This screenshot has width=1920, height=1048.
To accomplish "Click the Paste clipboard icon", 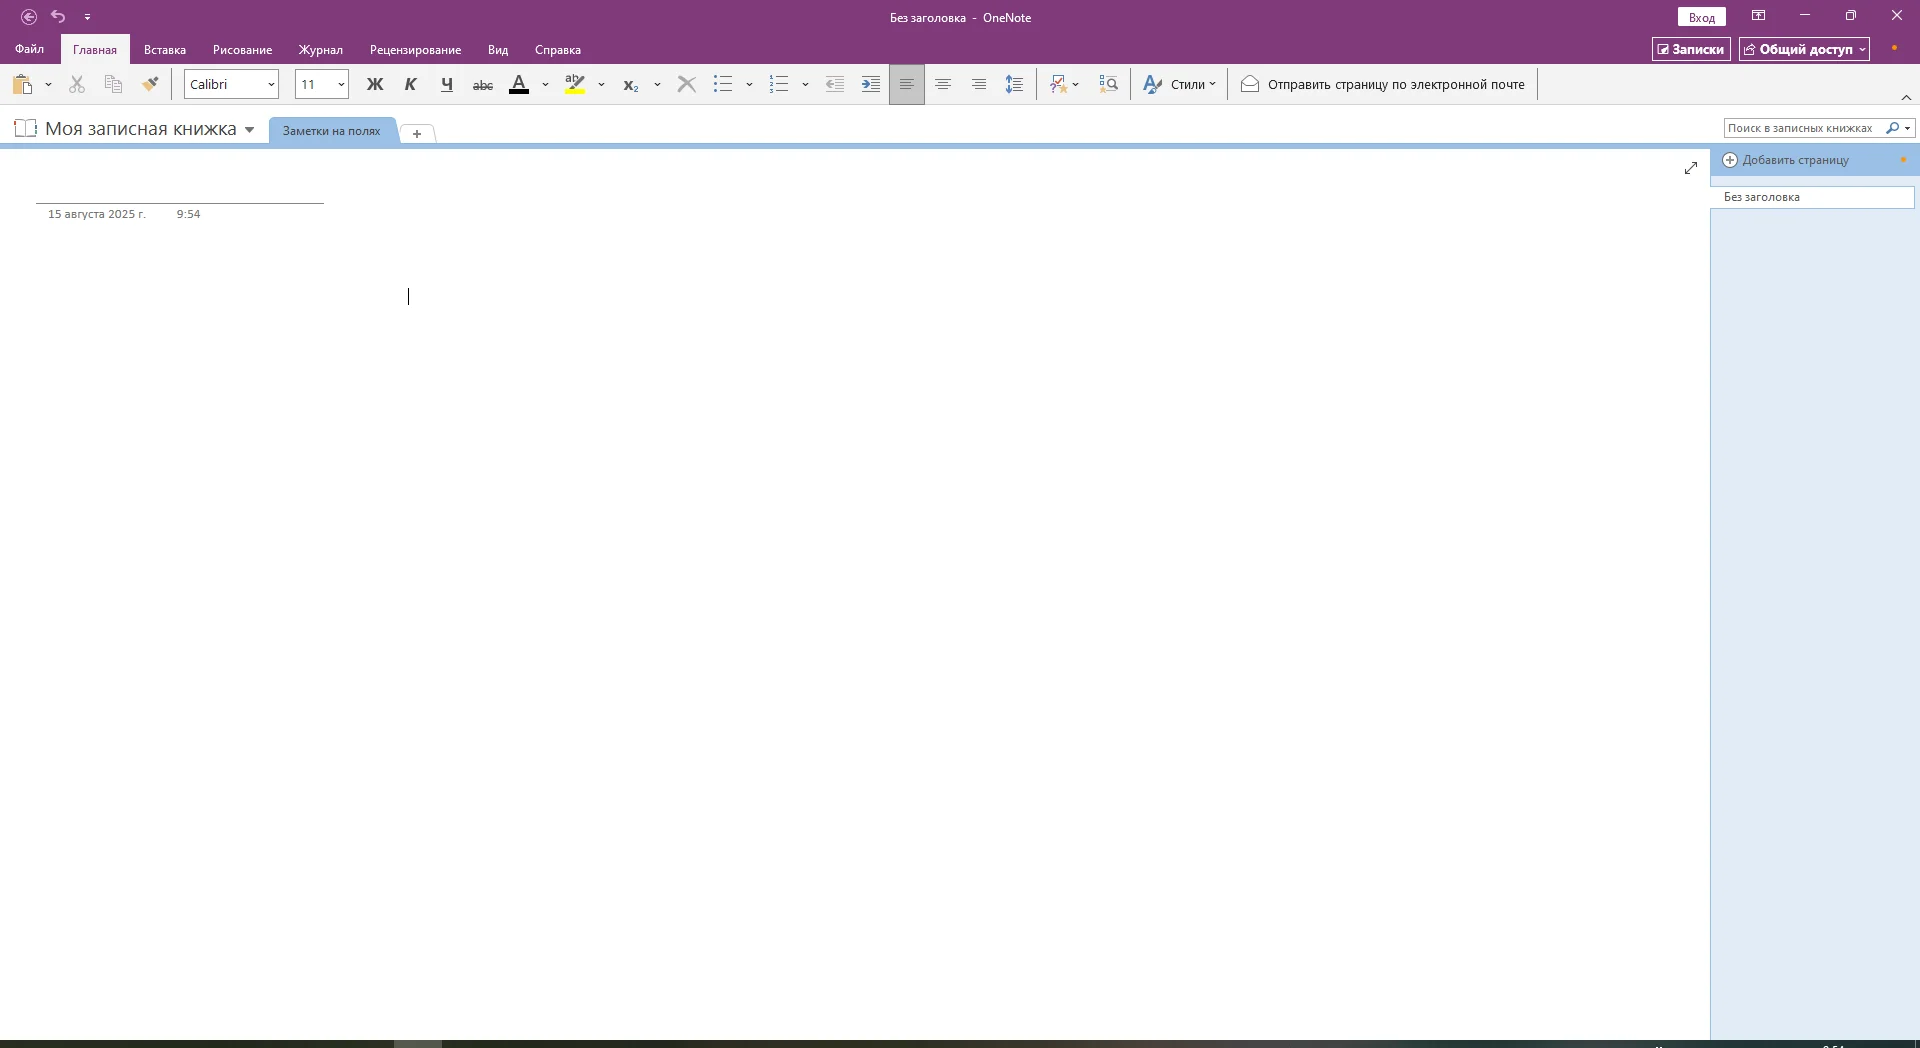I will point(22,85).
